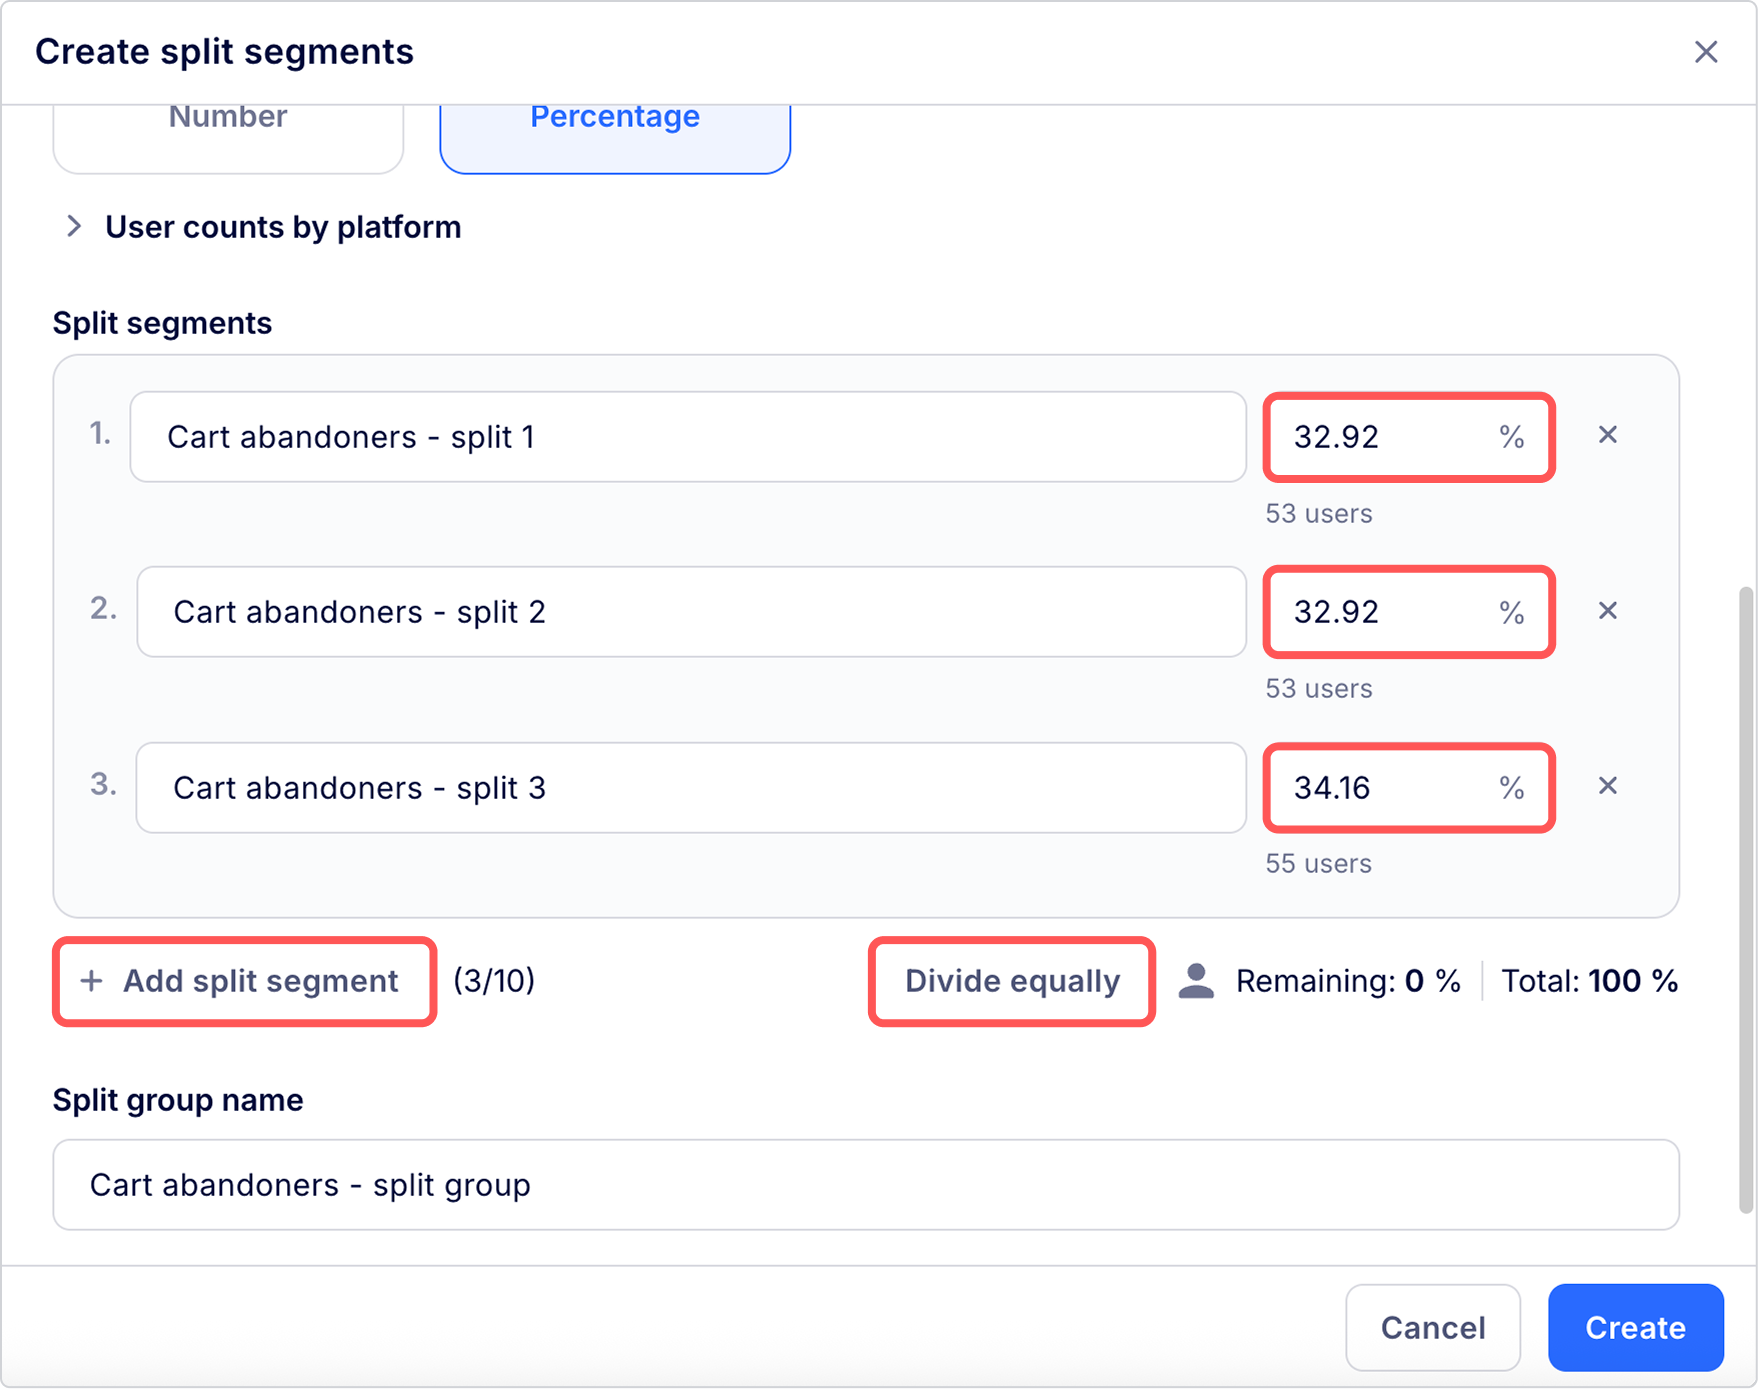The width and height of the screenshot is (1758, 1389).
Task: Delete the split 3 segment row
Action: (1607, 786)
